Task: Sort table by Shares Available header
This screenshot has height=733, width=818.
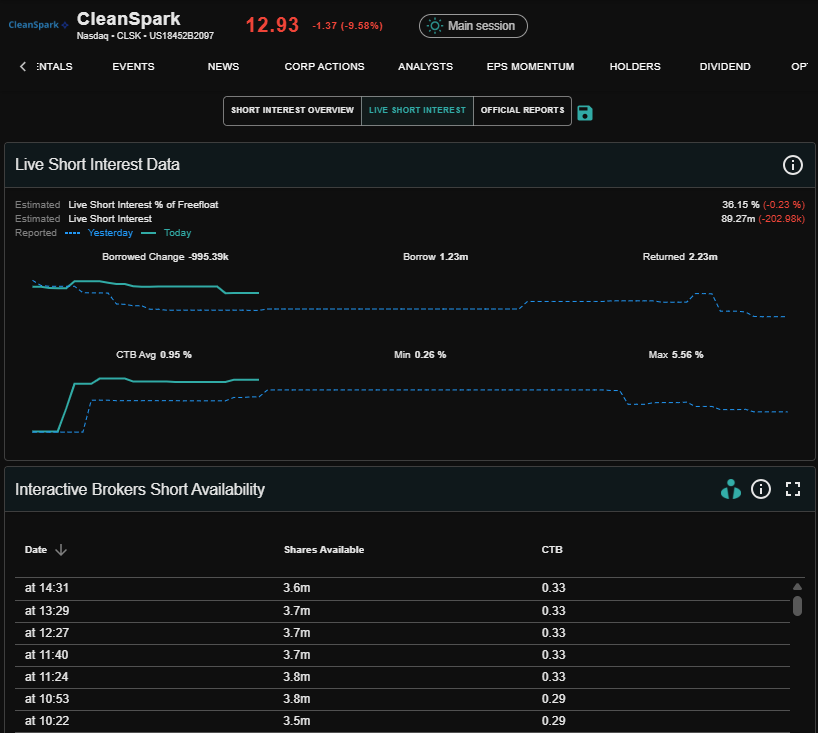Action: (x=324, y=550)
